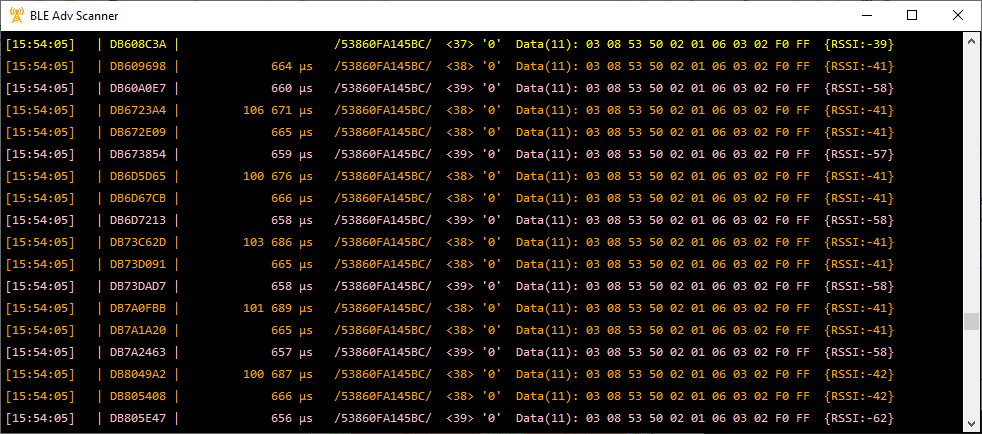982x434 pixels.
Task: Click the 101 689 µs interval value
Action: (278, 308)
